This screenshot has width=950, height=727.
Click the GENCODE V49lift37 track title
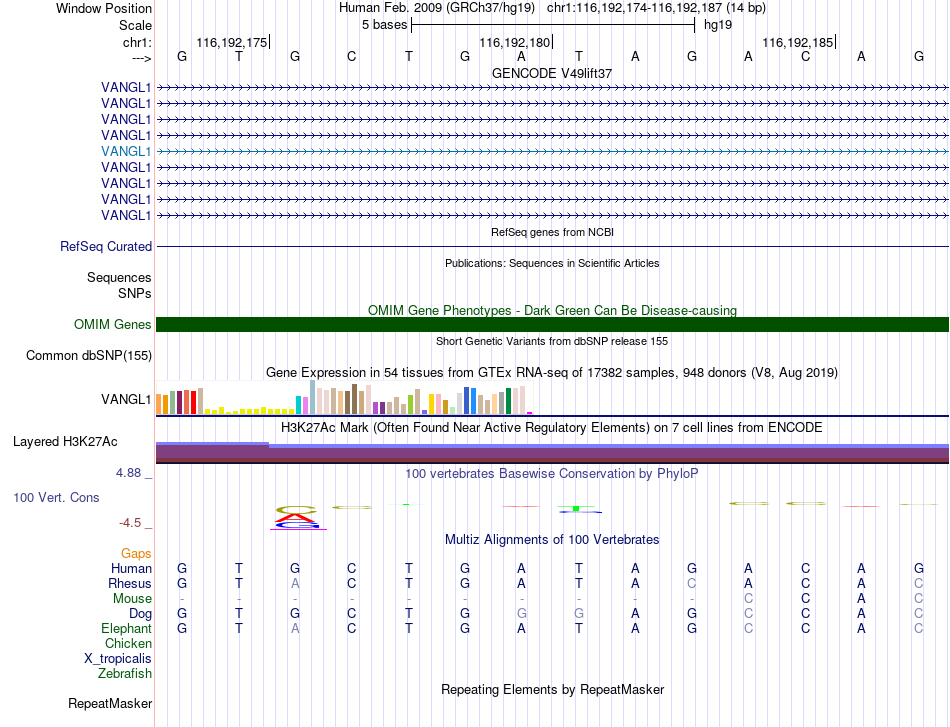(552, 73)
